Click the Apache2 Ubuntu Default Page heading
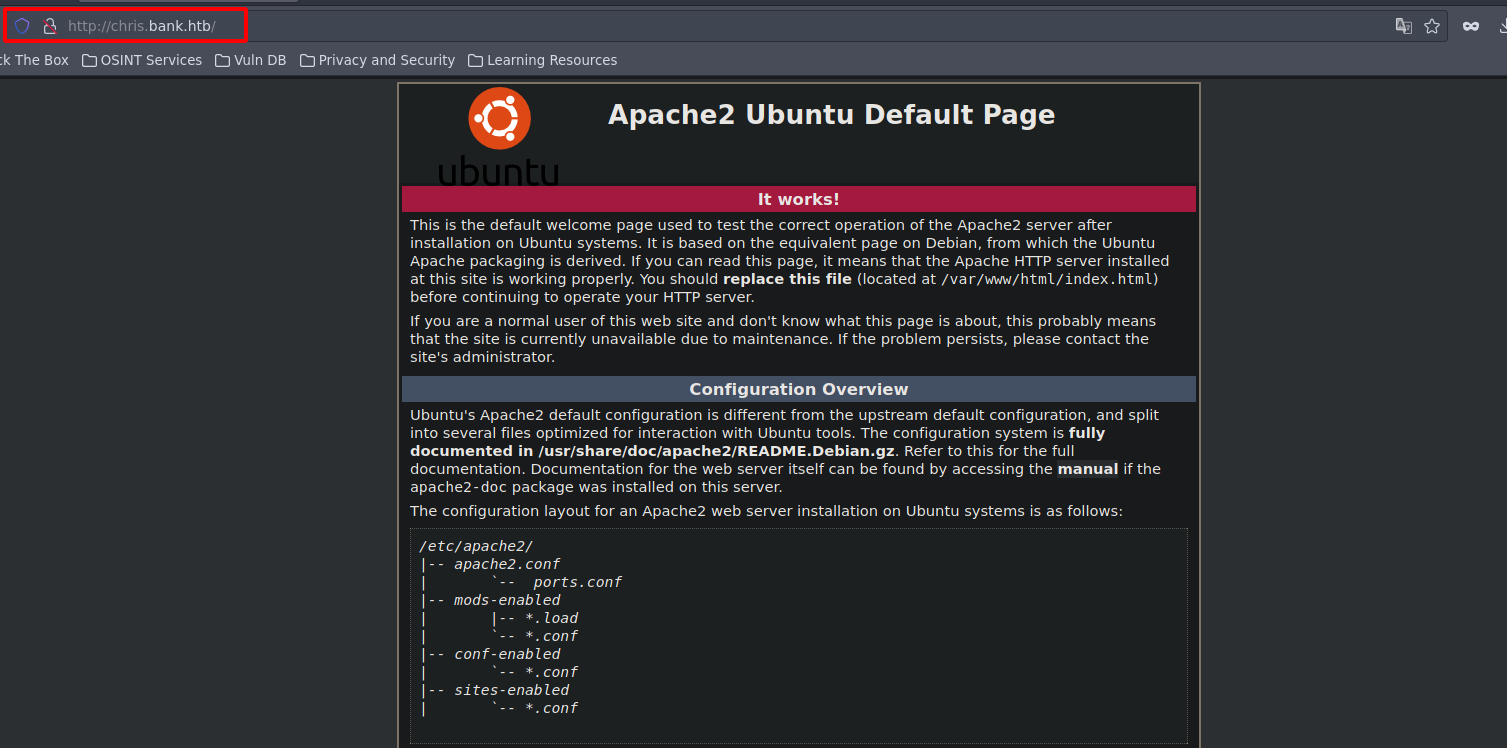Image resolution: width=1507 pixels, height=748 pixels. coord(831,115)
